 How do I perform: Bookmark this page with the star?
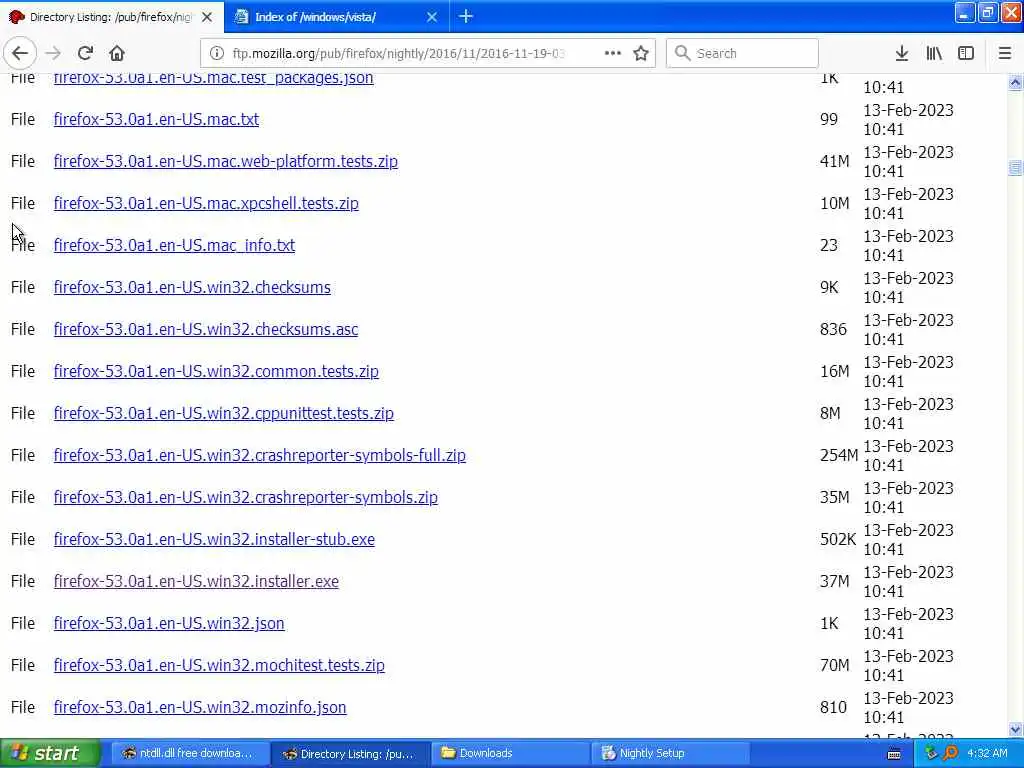(641, 53)
